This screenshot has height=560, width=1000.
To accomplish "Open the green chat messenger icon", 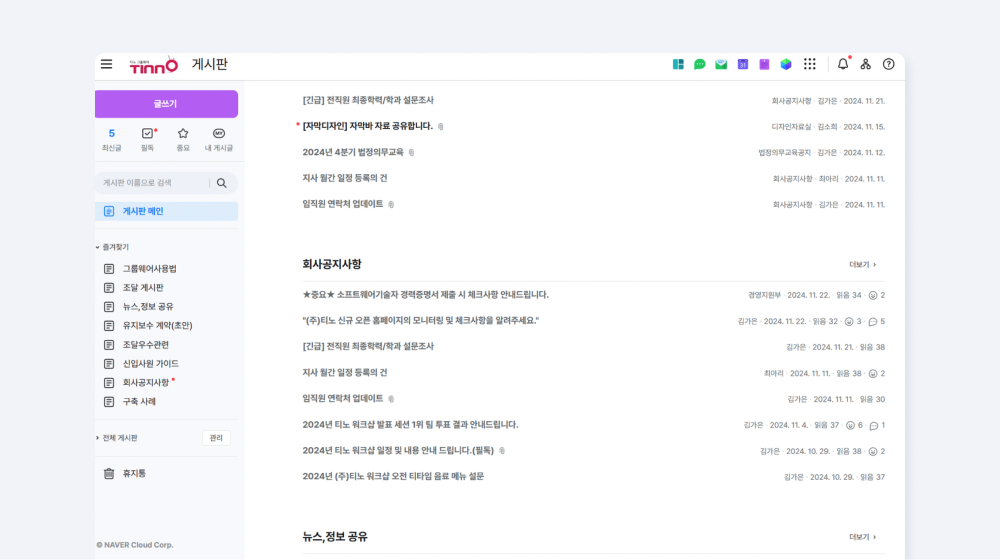I will coord(700,64).
